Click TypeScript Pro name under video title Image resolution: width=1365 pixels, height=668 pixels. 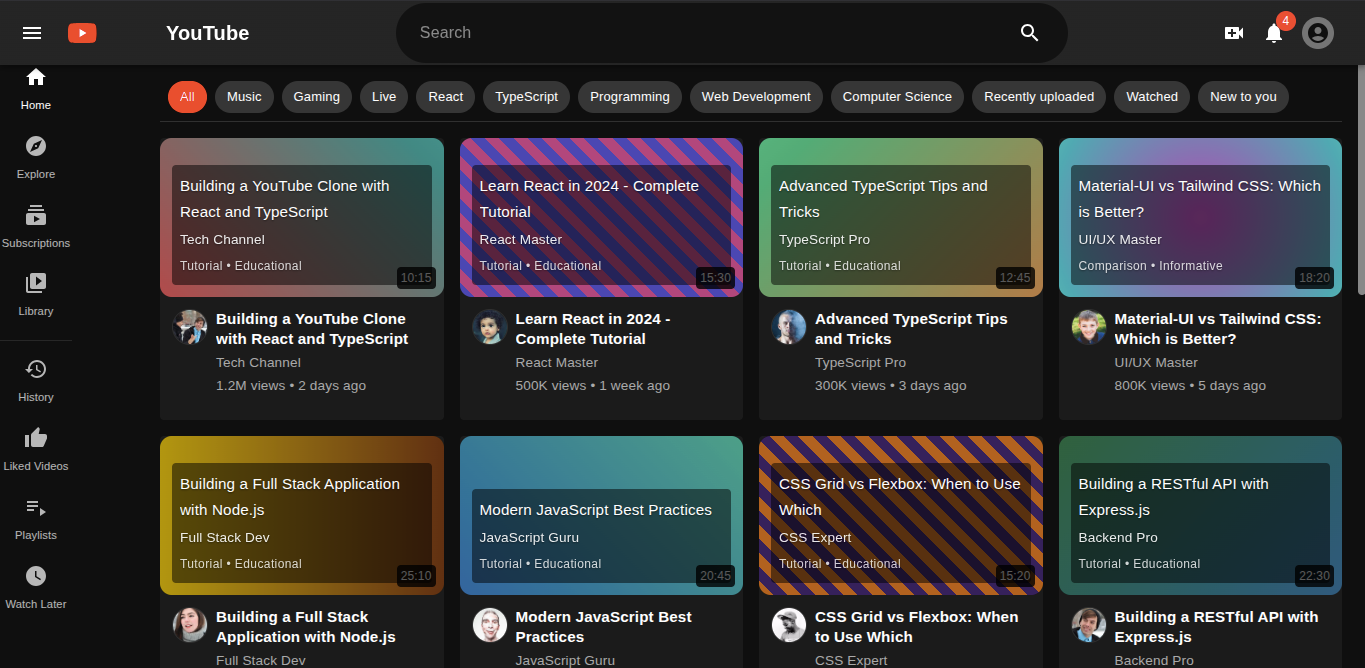click(860, 362)
